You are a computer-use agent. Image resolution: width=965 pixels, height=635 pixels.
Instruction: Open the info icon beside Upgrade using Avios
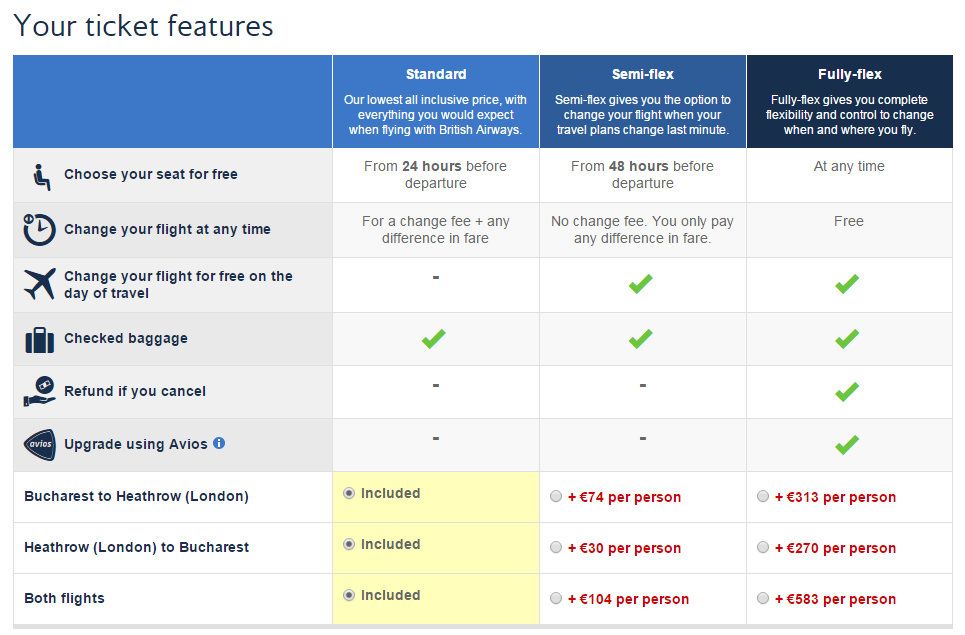pos(219,443)
